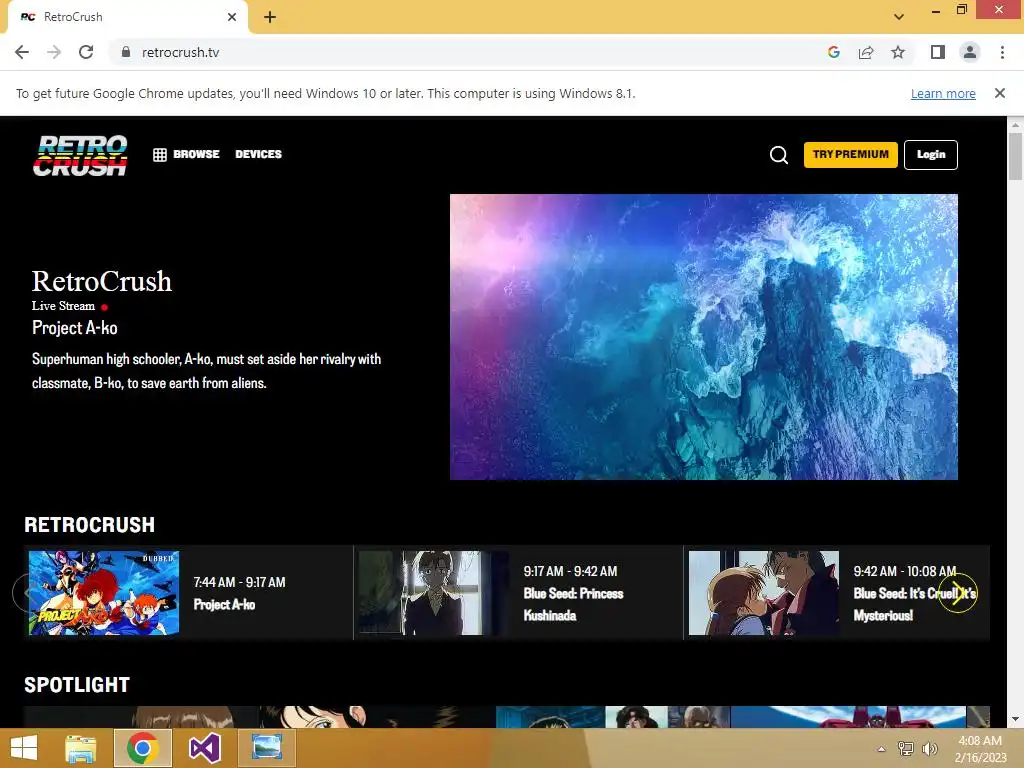Select the Blue Seed: Princess Kushinada thumbnail
The height and width of the screenshot is (768, 1024).
point(434,593)
